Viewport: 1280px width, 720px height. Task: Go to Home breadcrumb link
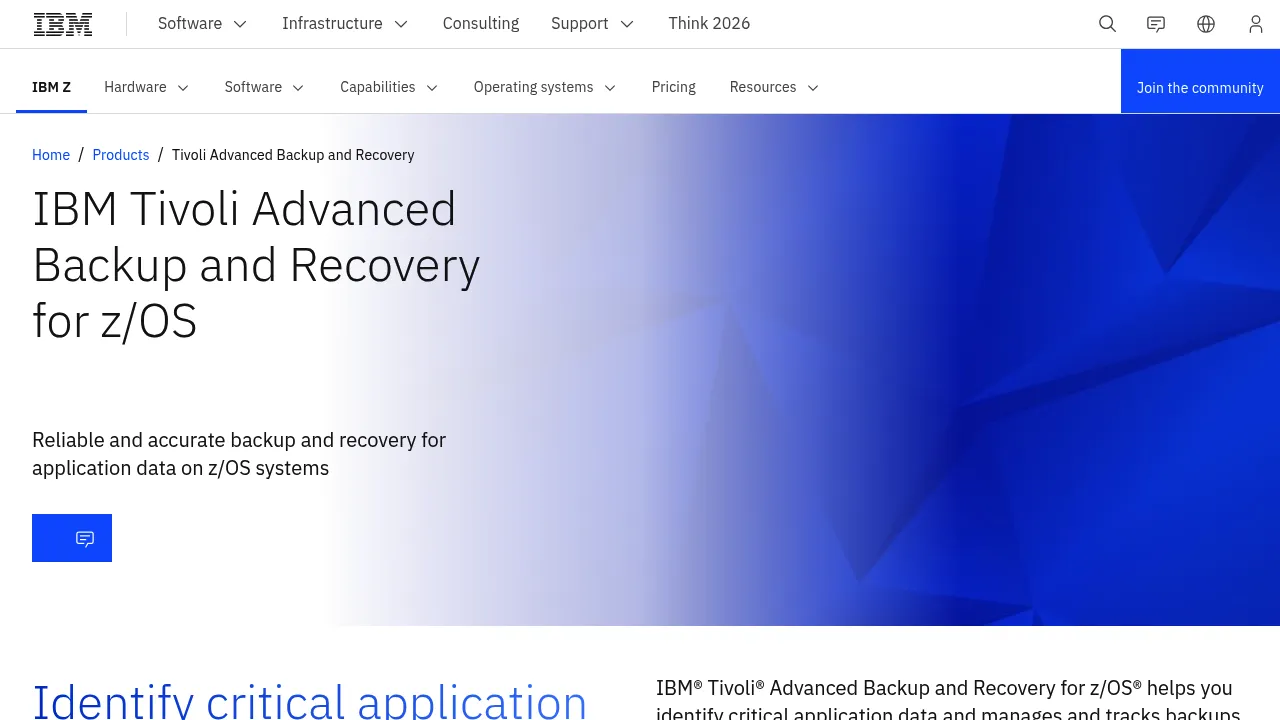click(51, 155)
